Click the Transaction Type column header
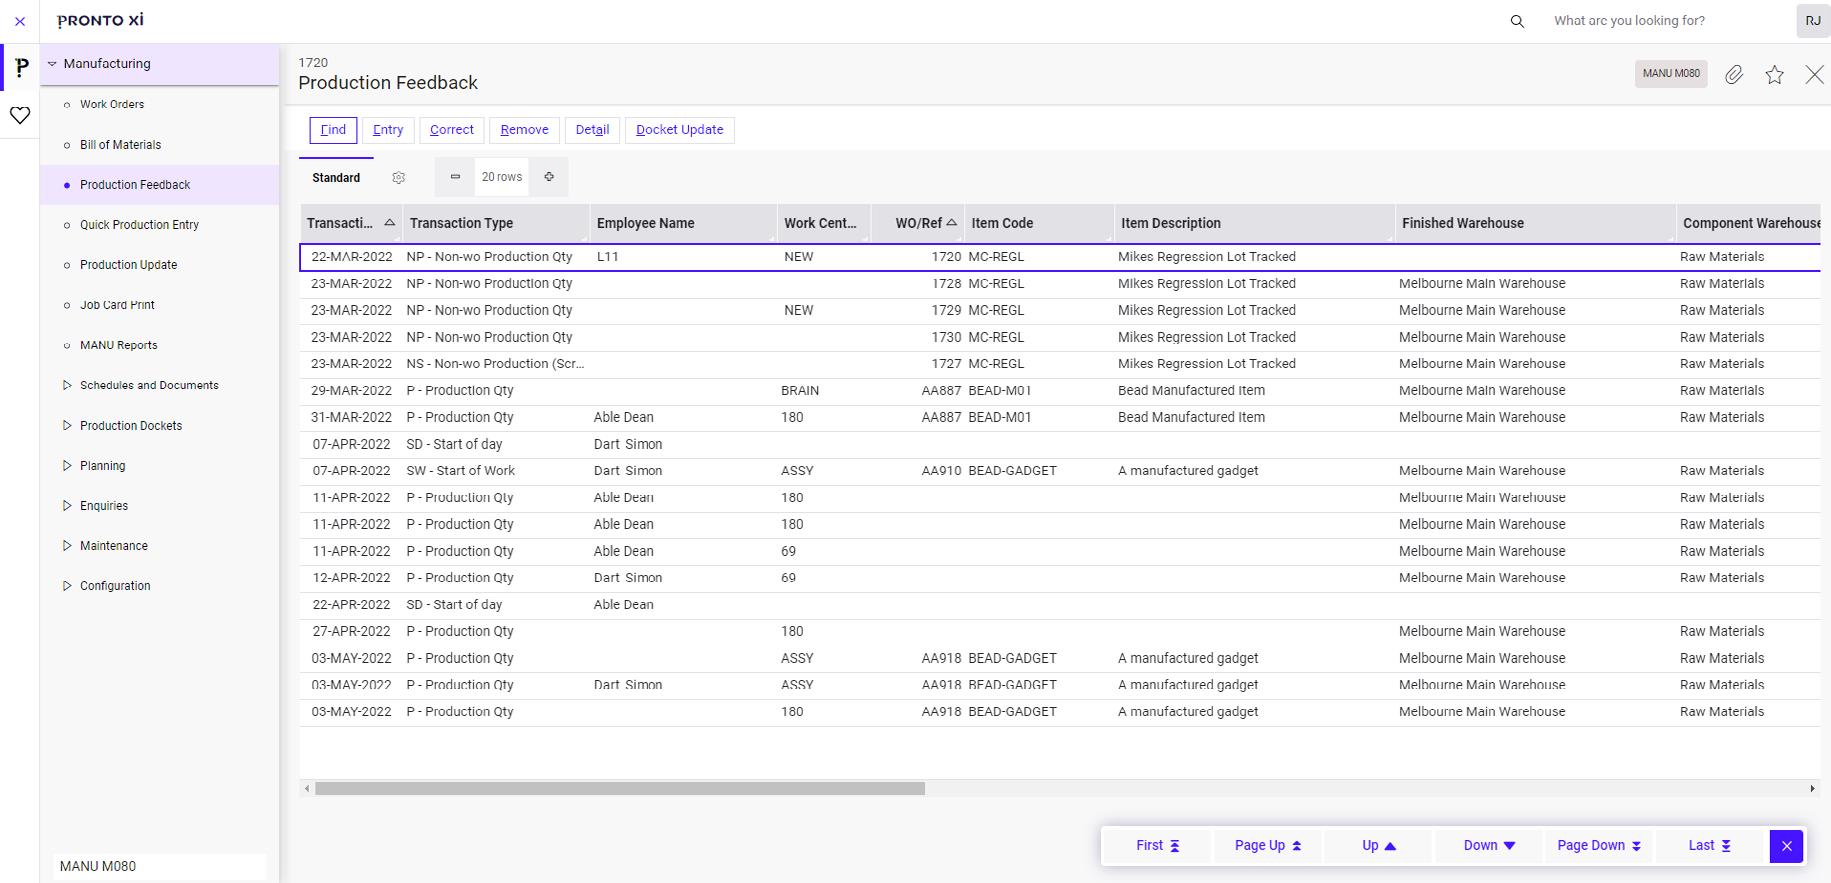The image size is (1831, 883). (496, 223)
